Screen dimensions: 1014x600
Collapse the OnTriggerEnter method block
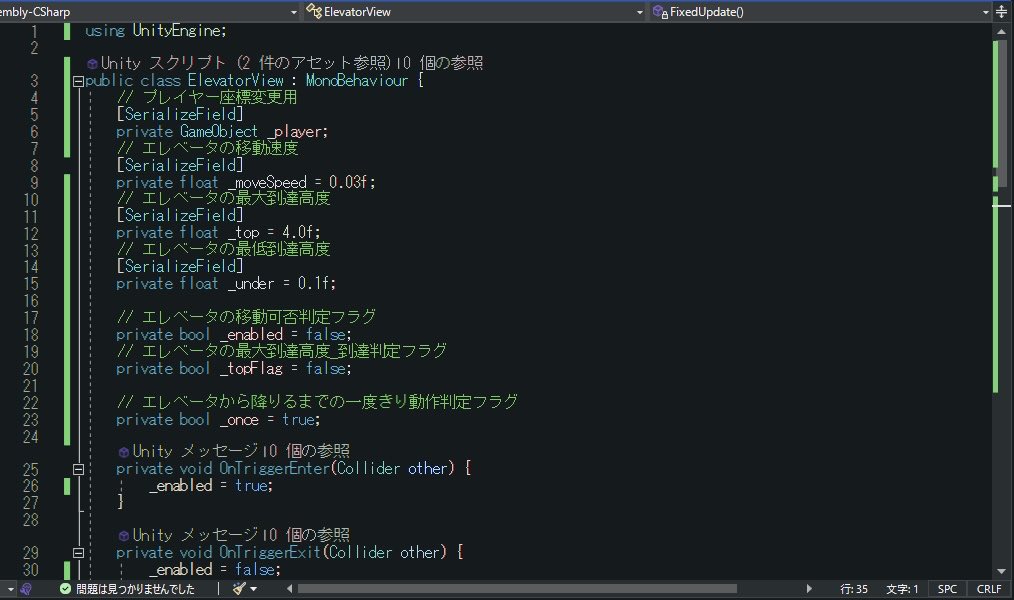[x=78, y=469]
